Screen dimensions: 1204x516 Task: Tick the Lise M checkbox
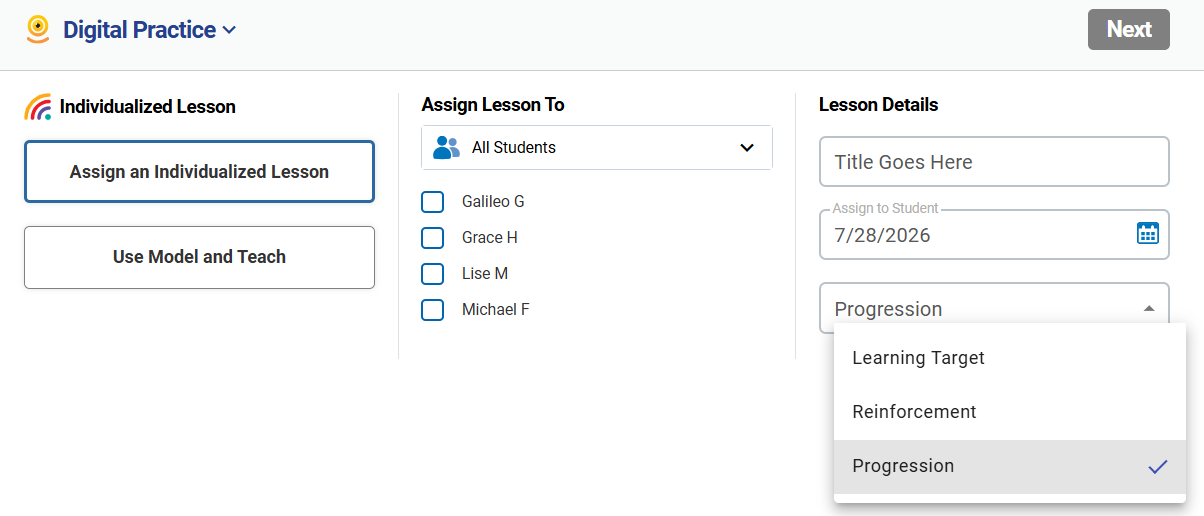[x=433, y=274]
